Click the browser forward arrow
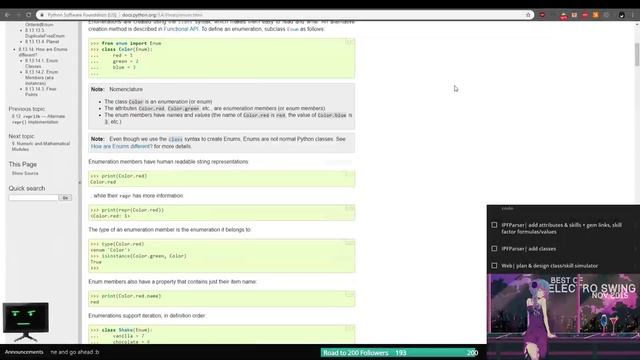The width and height of the screenshot is (640, 360). pyautogui.click(x=18, y=15)
